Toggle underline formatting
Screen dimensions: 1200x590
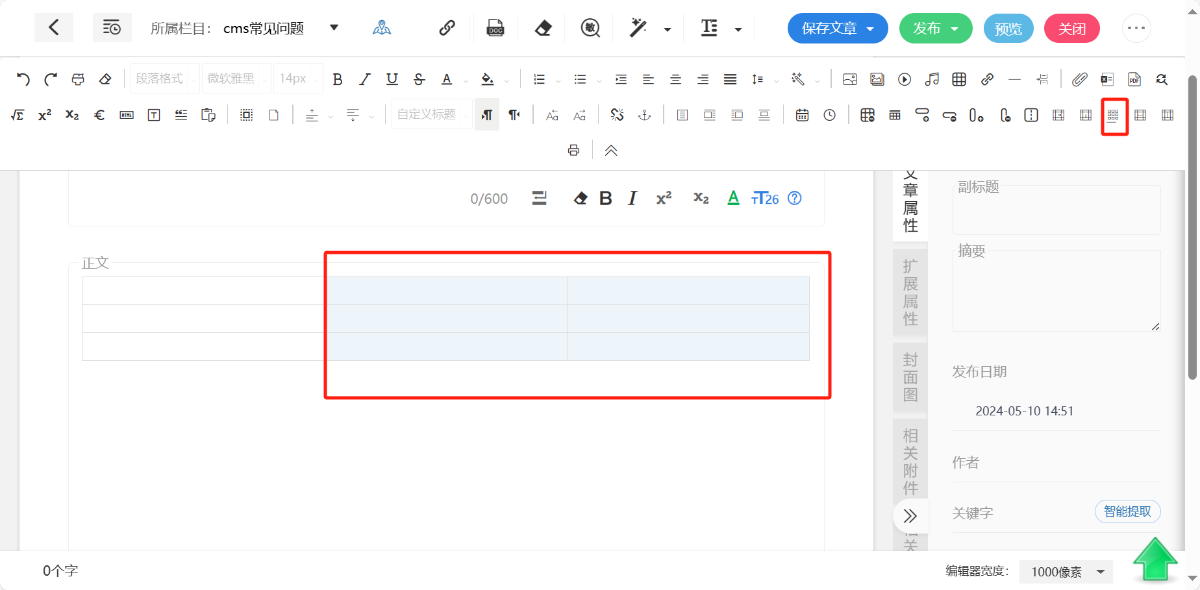(x=392, y=79)
